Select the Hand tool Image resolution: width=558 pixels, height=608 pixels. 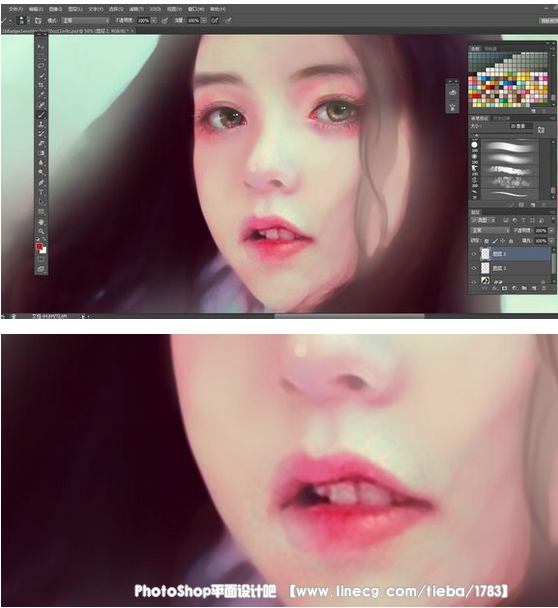41,222
